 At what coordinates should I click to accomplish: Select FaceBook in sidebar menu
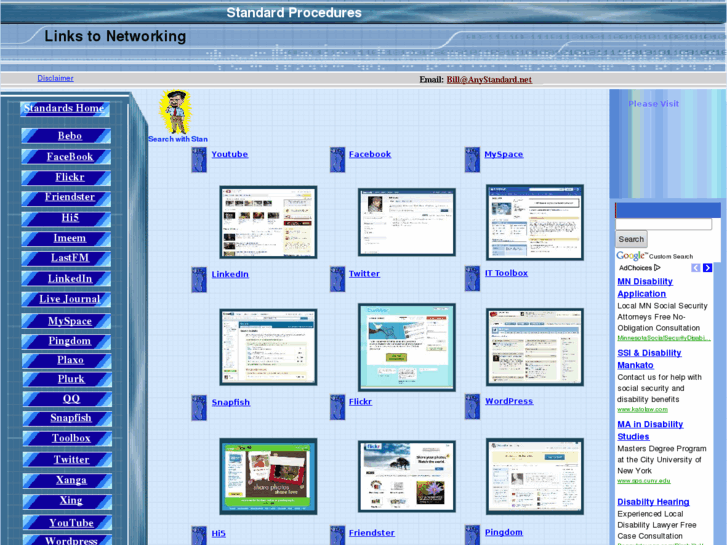coord(66,157)
